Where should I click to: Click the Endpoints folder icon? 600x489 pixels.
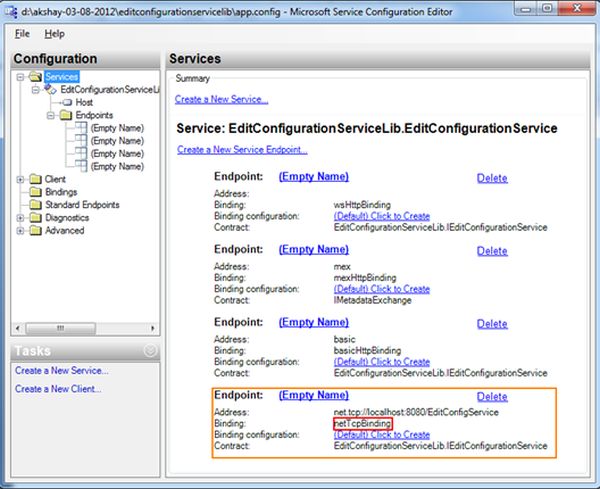(66, 115)
